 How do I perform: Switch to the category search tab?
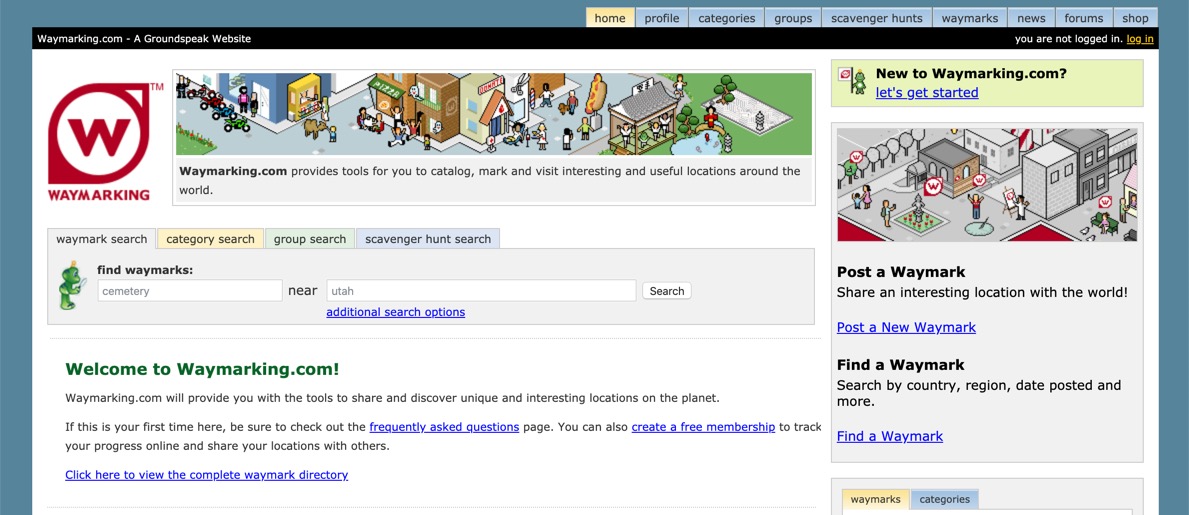point(210,239)
